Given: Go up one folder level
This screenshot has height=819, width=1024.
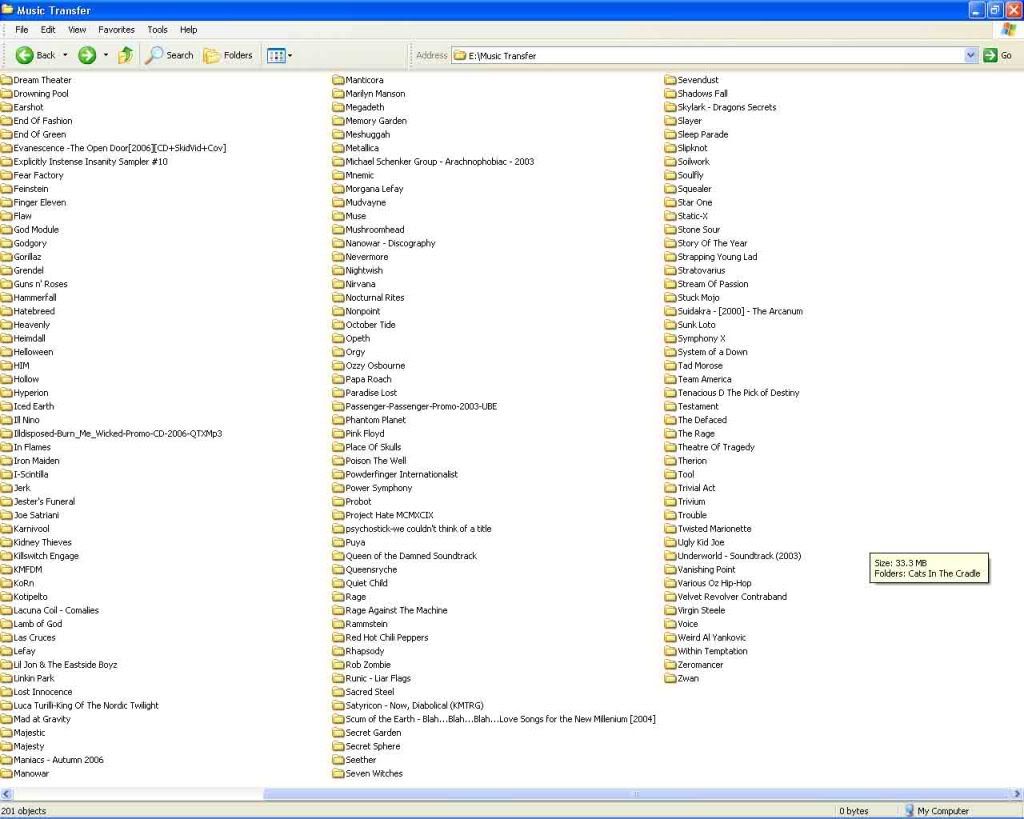Looking at the screenshot, I should (125, 56).
